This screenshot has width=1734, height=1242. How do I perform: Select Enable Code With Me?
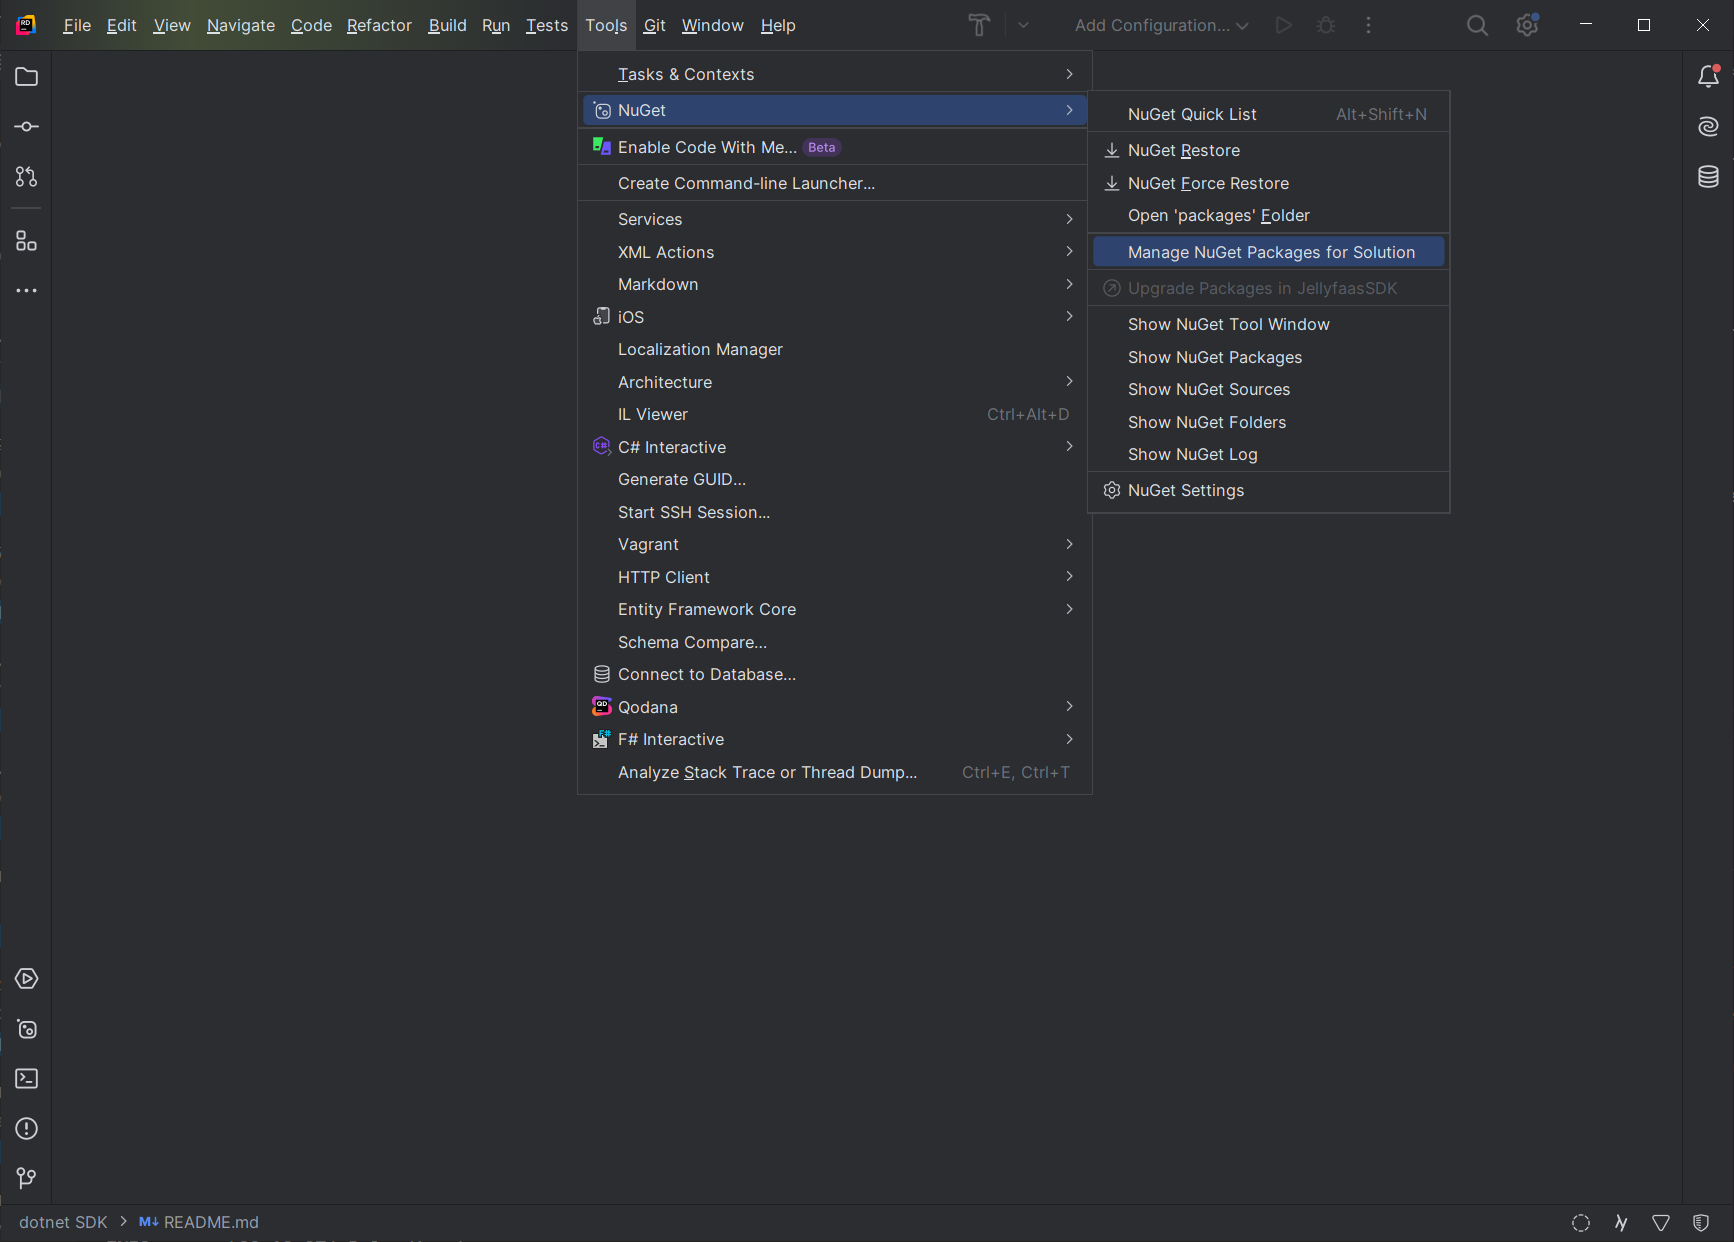(x=835, y=147)
